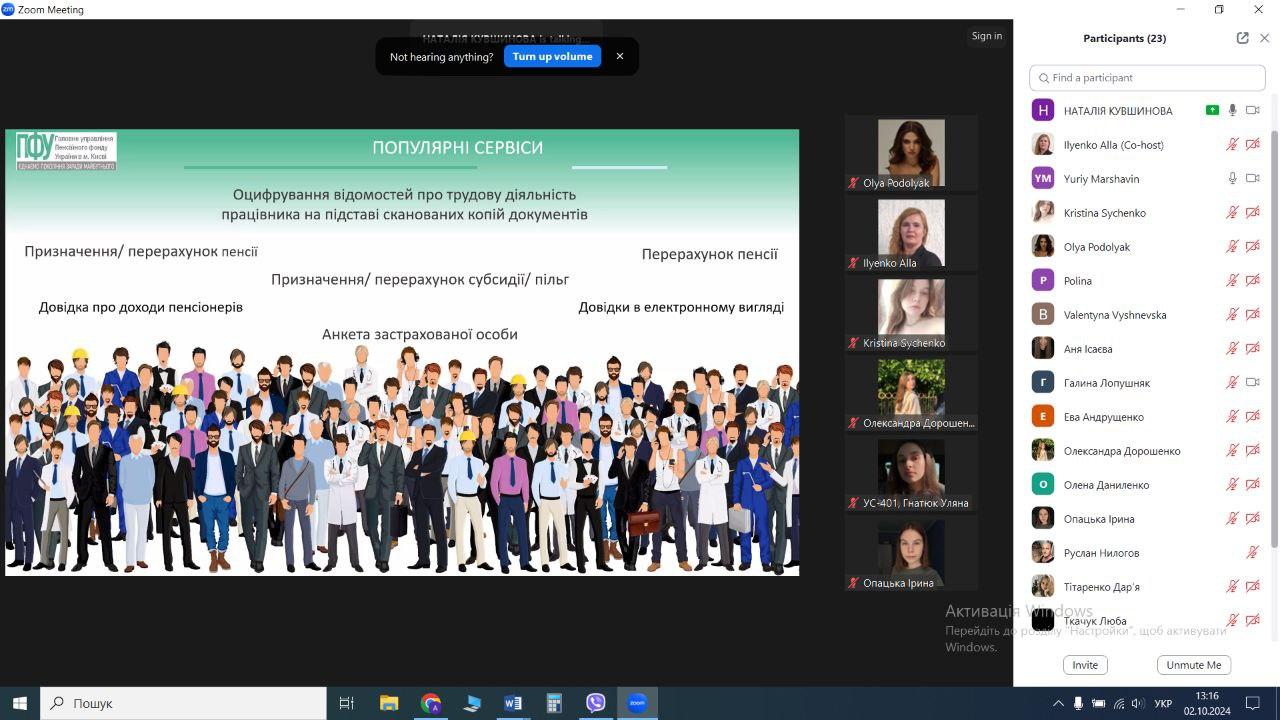The width and height of the screenshot is (1280, 720).
Task: Click the Turn up volume button
Action: [552, 57]
